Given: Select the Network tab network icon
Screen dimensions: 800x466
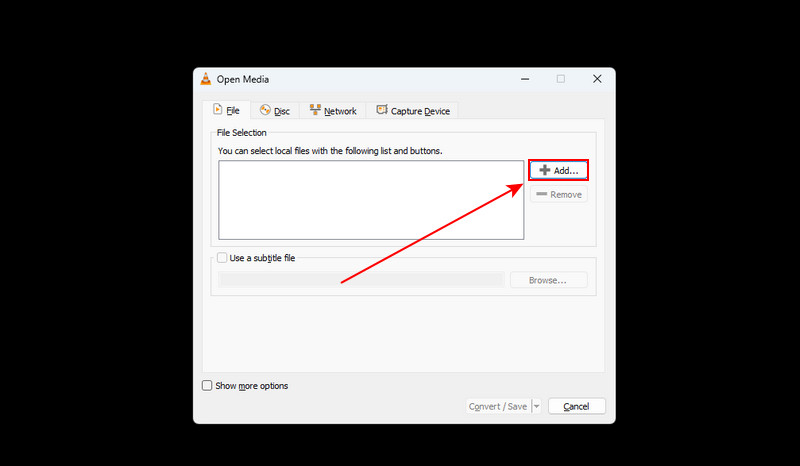Looking at the screenshot, I should [x=315, y=110].
